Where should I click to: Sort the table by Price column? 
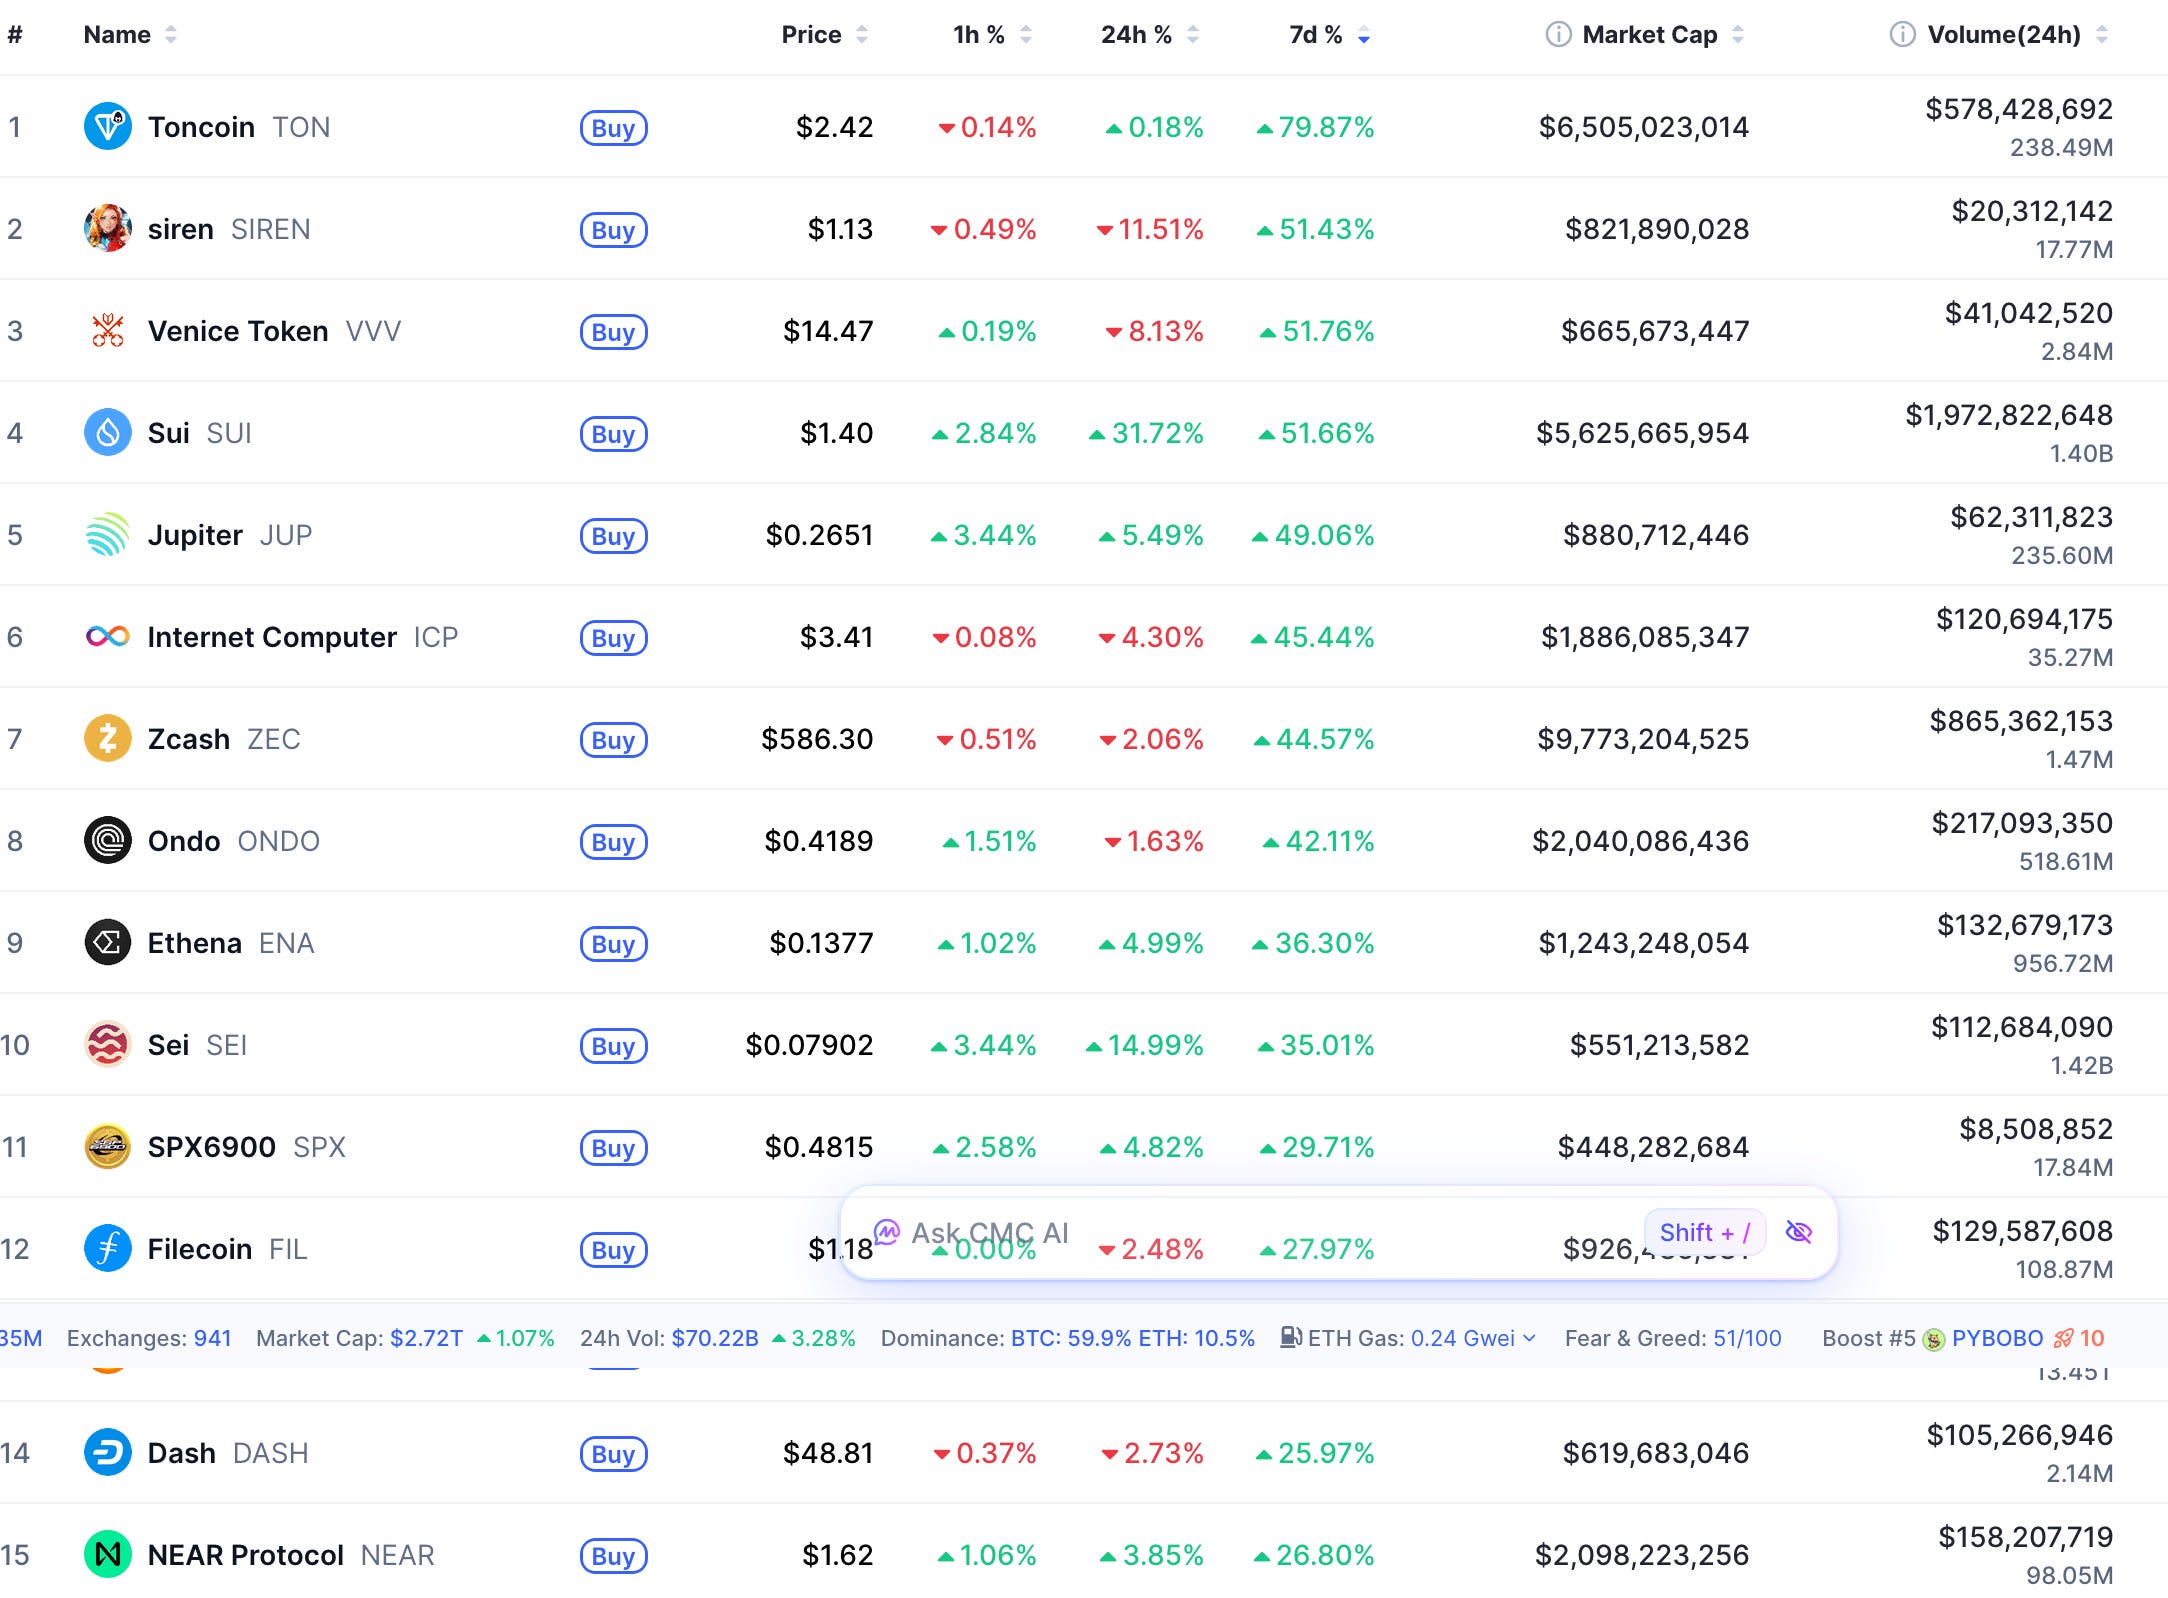824,35
